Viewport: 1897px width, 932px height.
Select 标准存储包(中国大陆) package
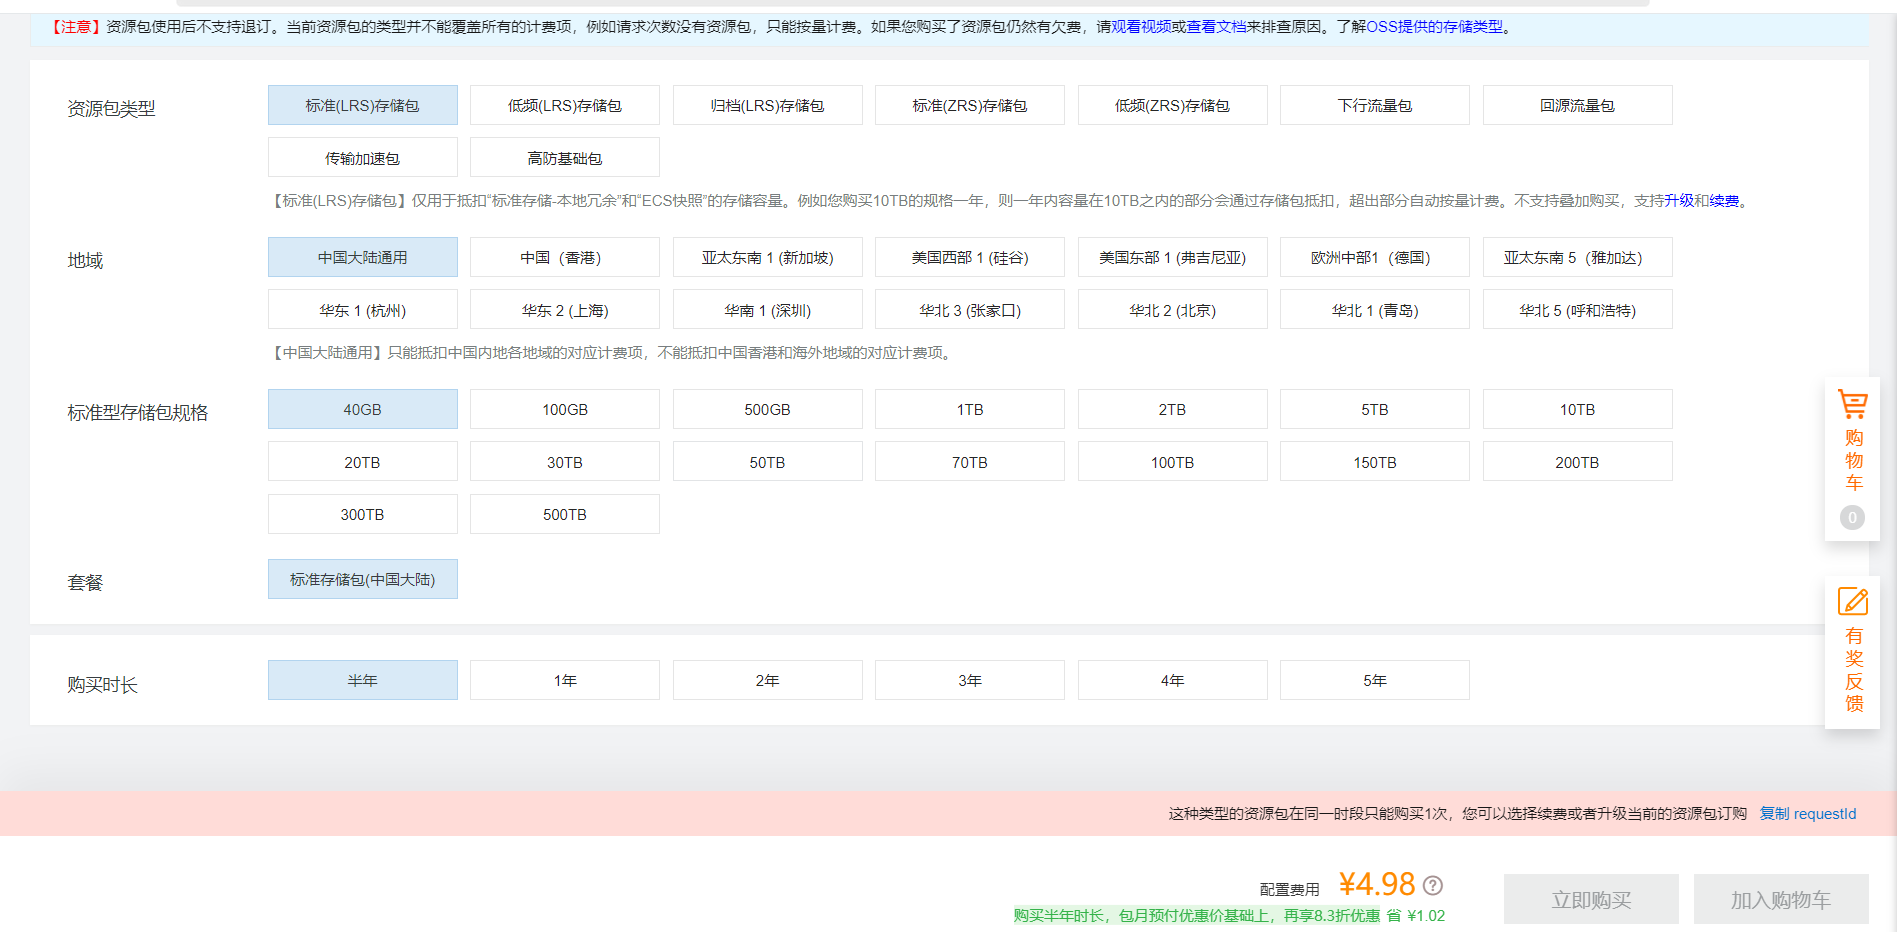[x=362, y=579]
